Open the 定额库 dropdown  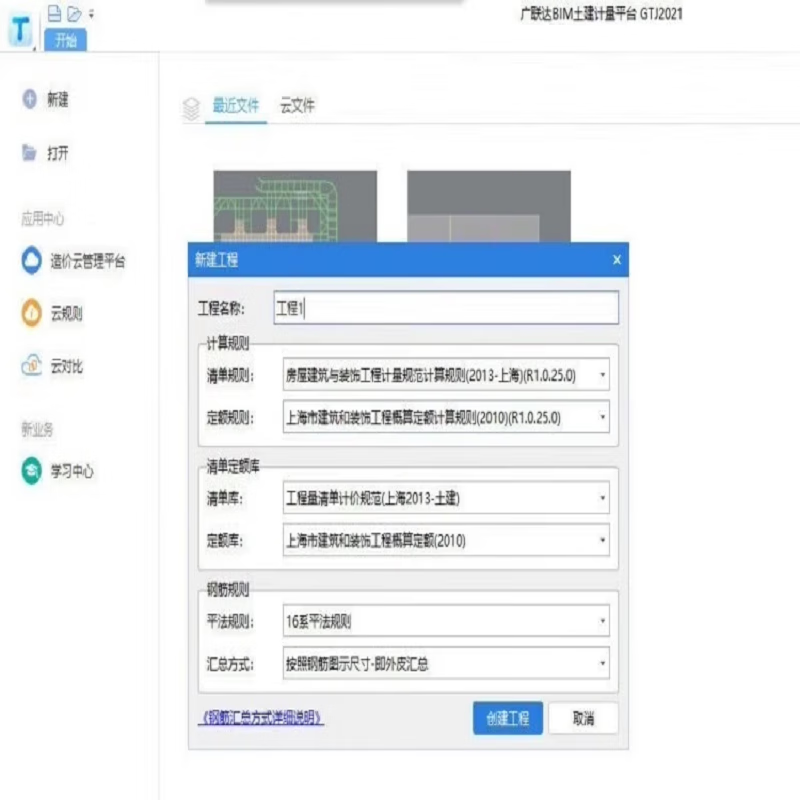pos(446,540)
